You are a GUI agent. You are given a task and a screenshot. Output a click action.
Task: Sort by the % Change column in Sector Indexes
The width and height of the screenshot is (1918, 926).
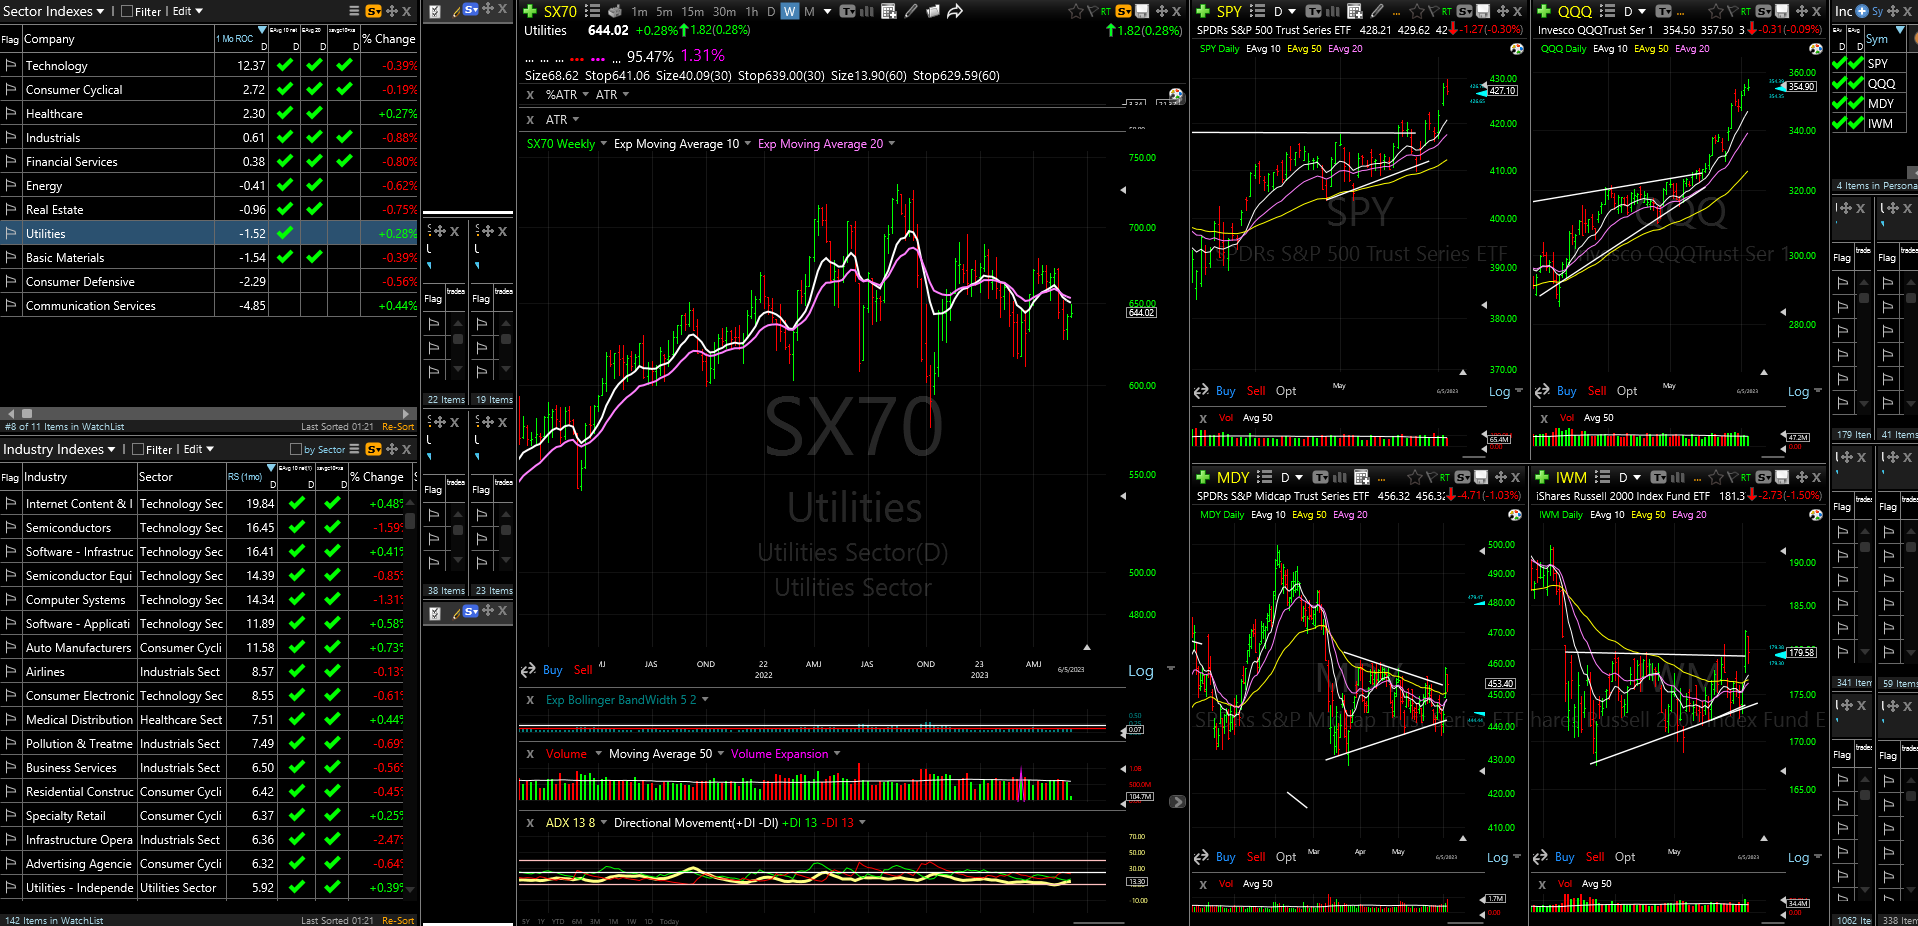389,39
